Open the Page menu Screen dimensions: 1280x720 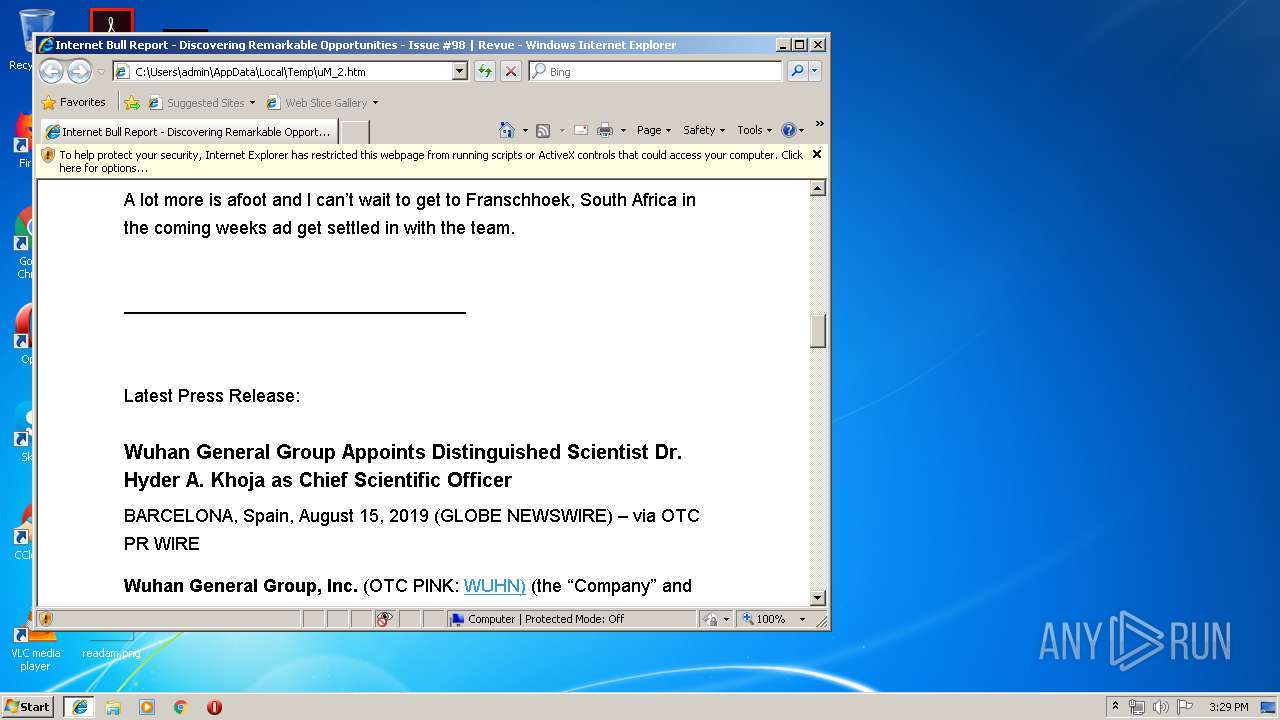coord(654,130)
